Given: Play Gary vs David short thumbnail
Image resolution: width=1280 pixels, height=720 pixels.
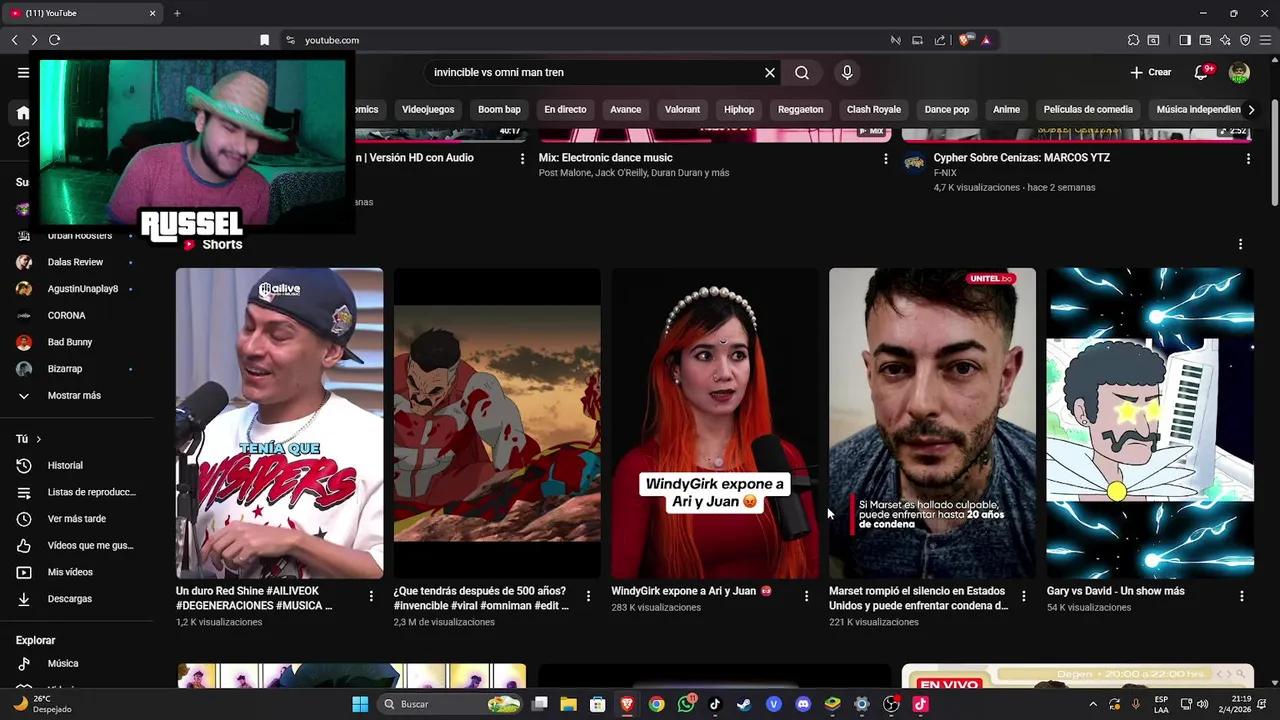Looking at the screenshot, I should pos(1150,423).
